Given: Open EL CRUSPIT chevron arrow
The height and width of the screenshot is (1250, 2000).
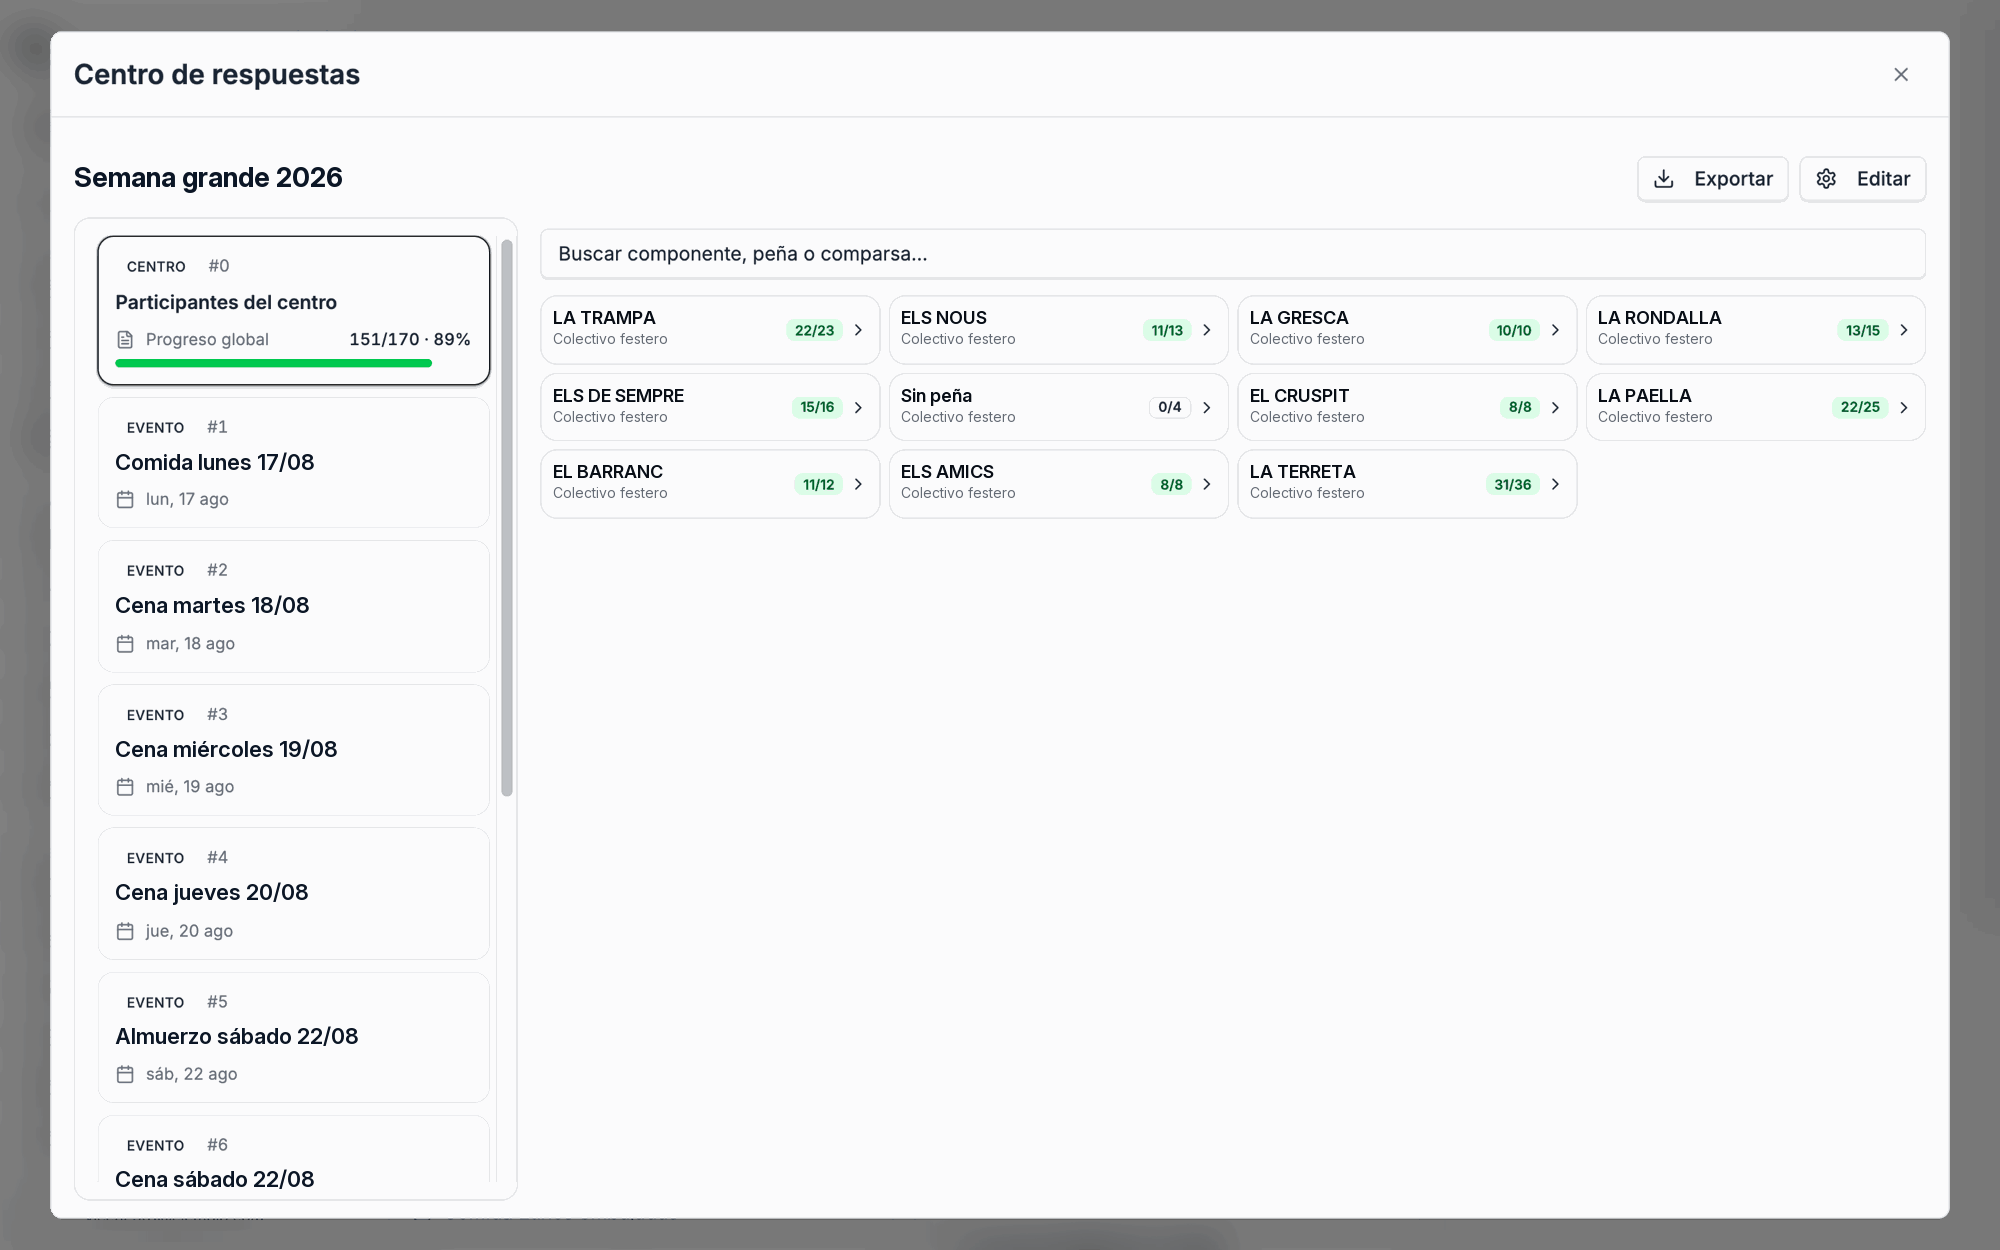Looking at the screenshot, I should coord(1555,407).
